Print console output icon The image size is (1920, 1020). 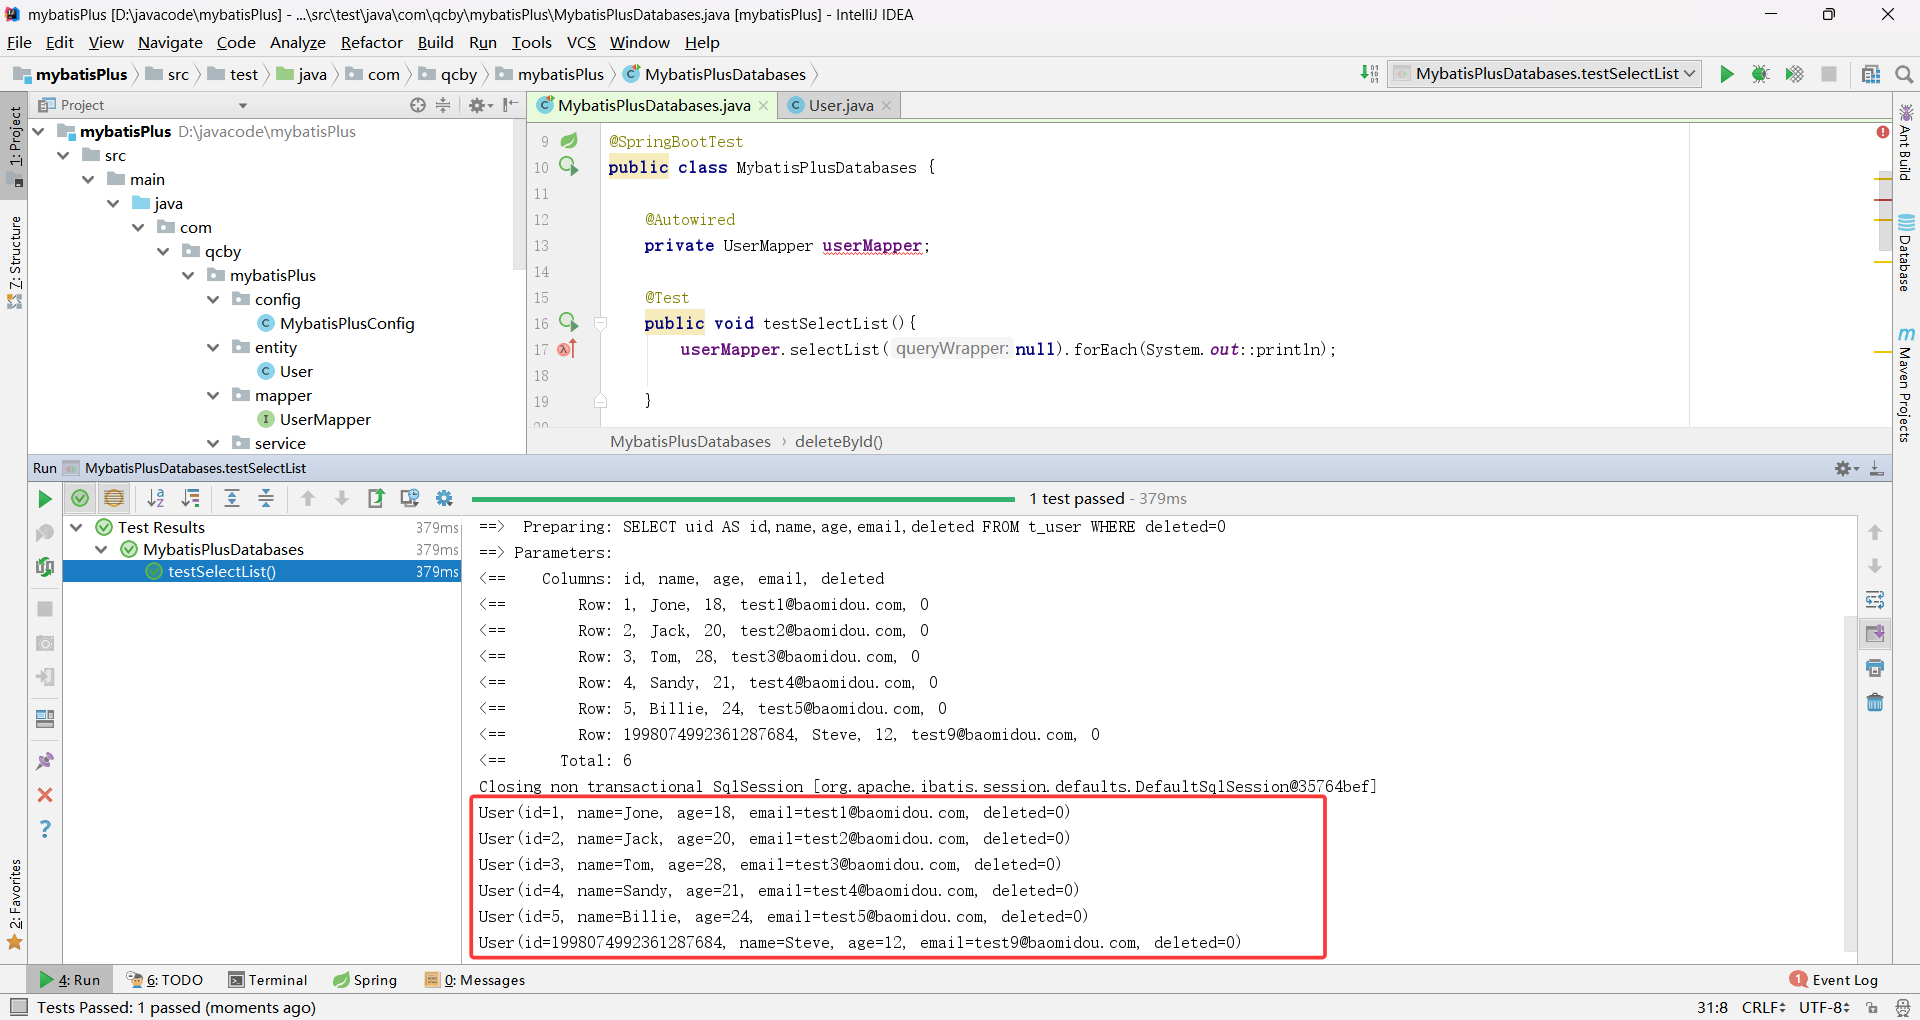pyautogui.click(x=1875, y=668)
